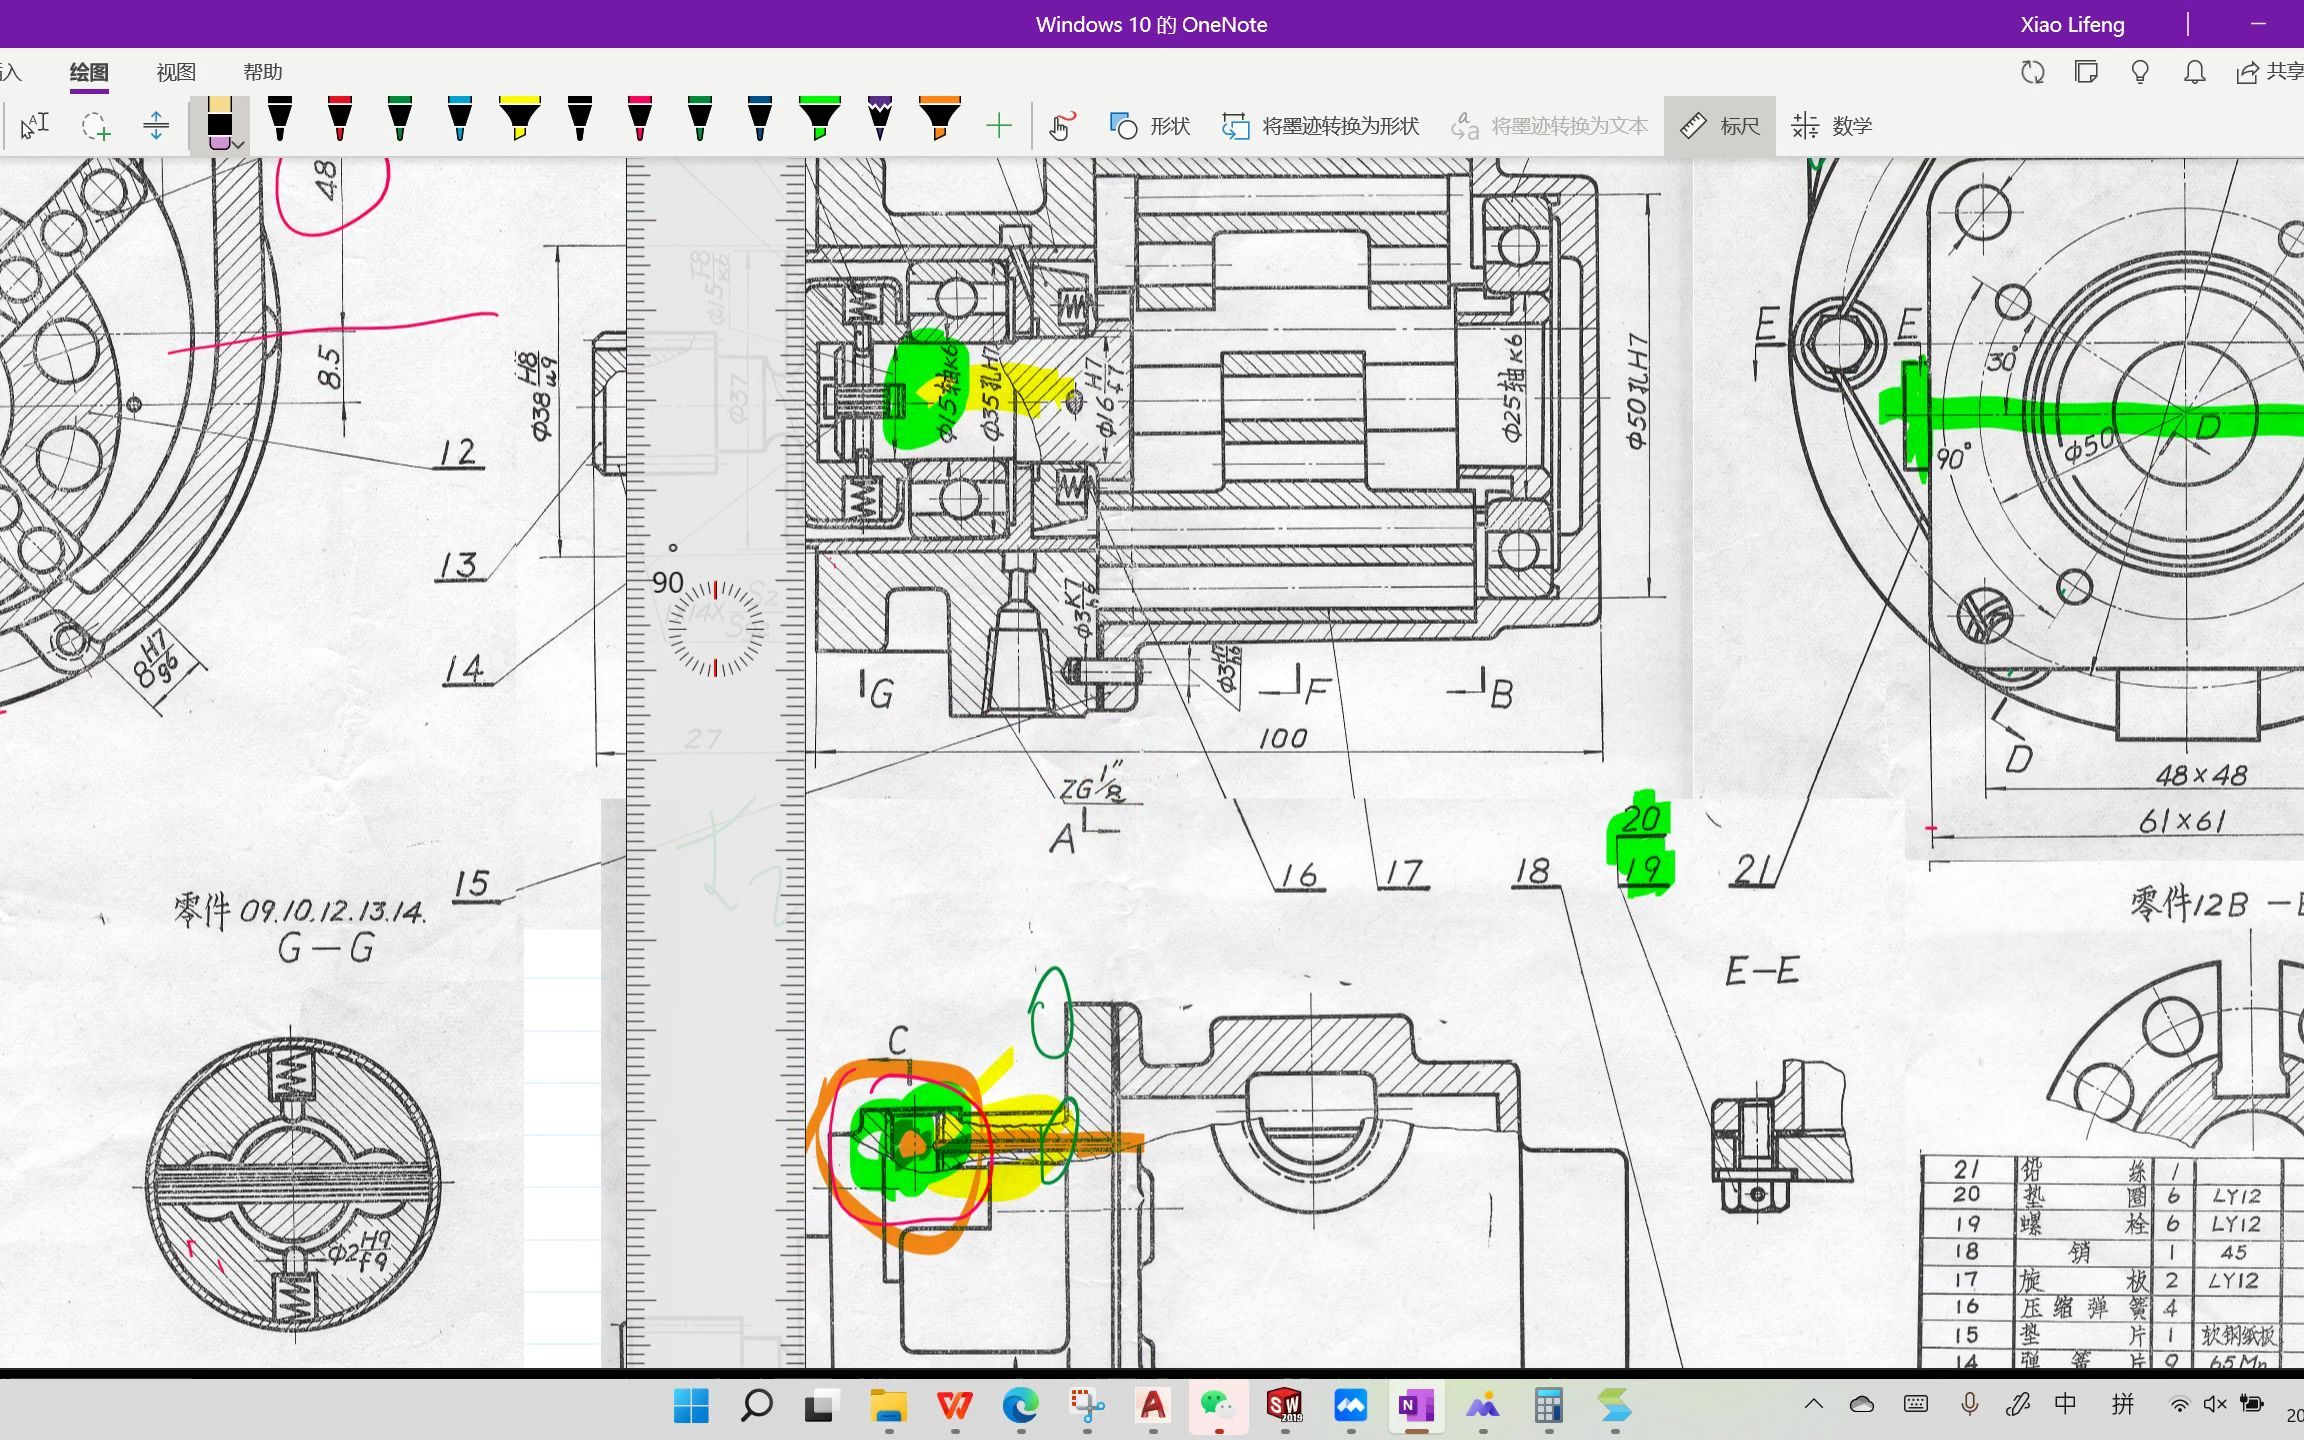Open Snipping Tool from taskbar
Viewport: 2304px width, 1440px height.
click(x=1087, y=1406)
